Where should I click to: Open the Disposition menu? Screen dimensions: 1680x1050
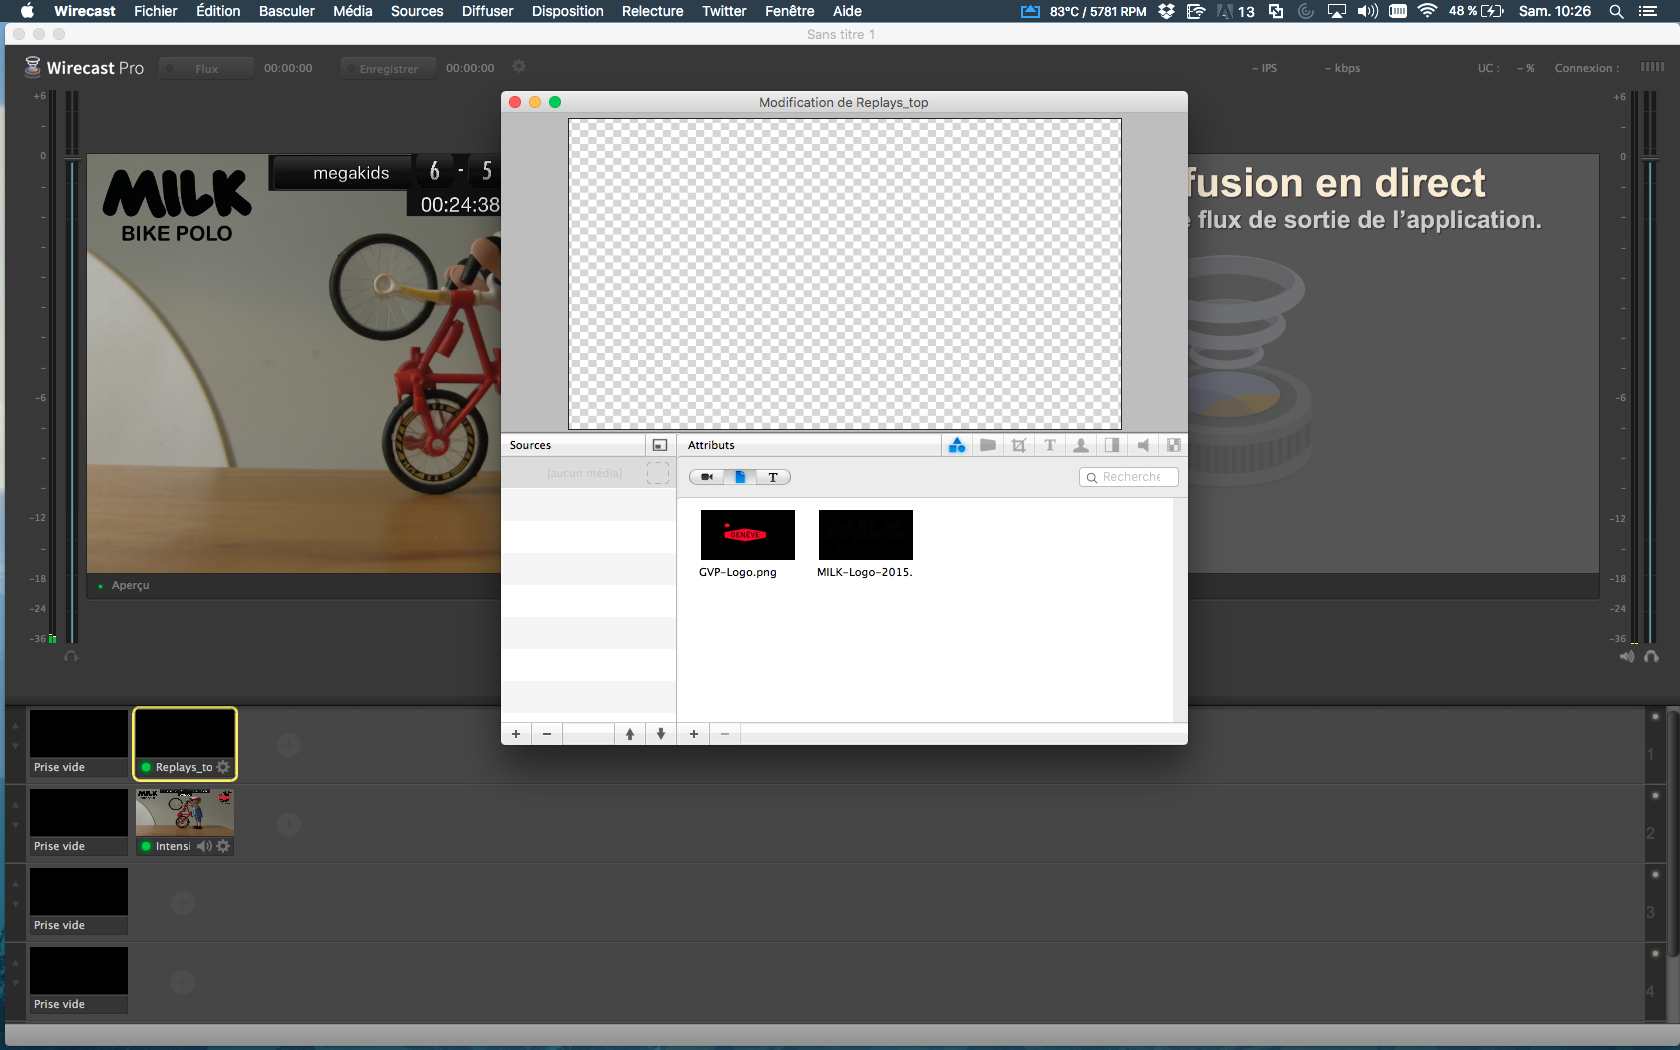click(567, 11)
